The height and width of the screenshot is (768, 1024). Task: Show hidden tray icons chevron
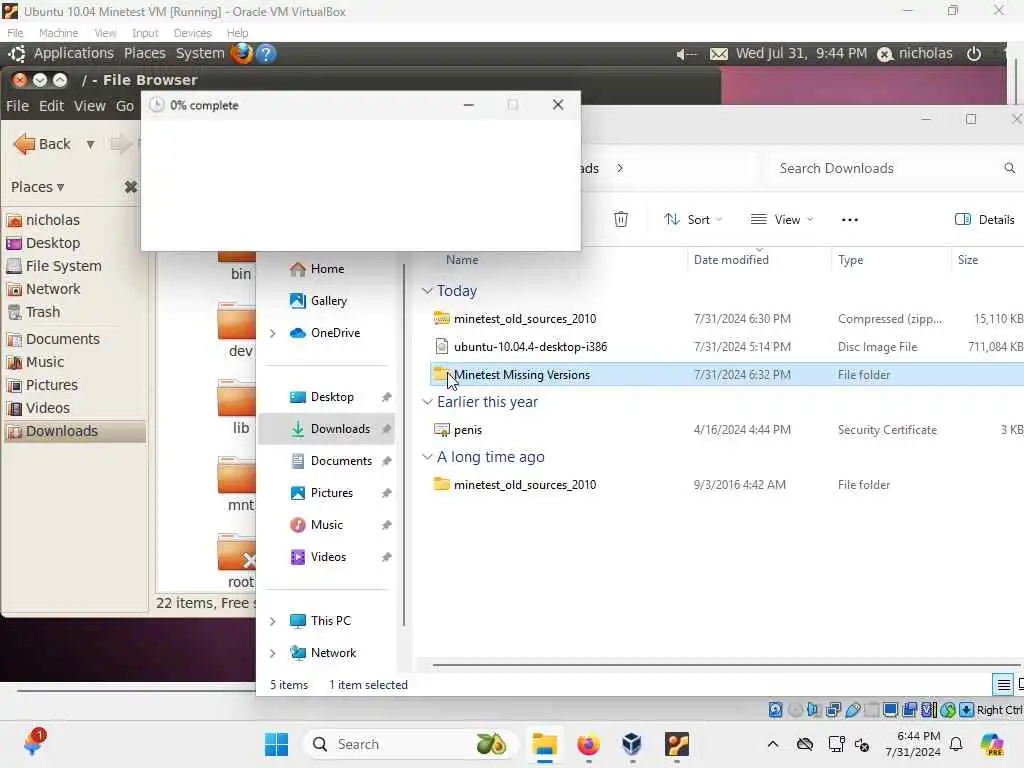[773, 744]
